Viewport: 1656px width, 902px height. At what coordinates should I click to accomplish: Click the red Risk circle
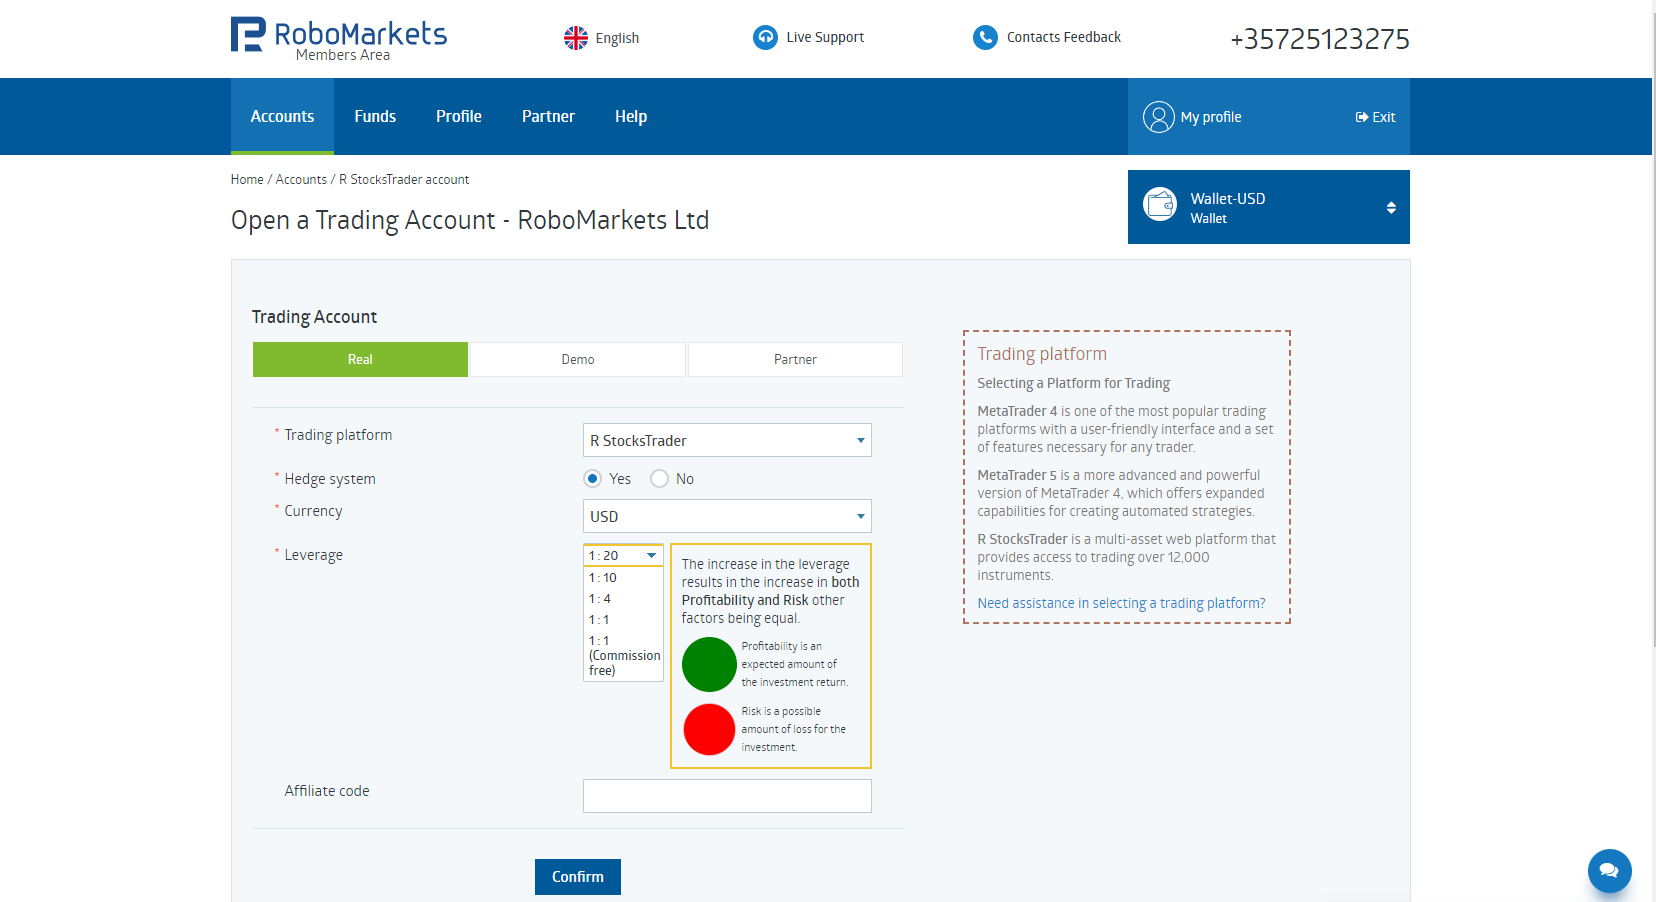[709, 729]
